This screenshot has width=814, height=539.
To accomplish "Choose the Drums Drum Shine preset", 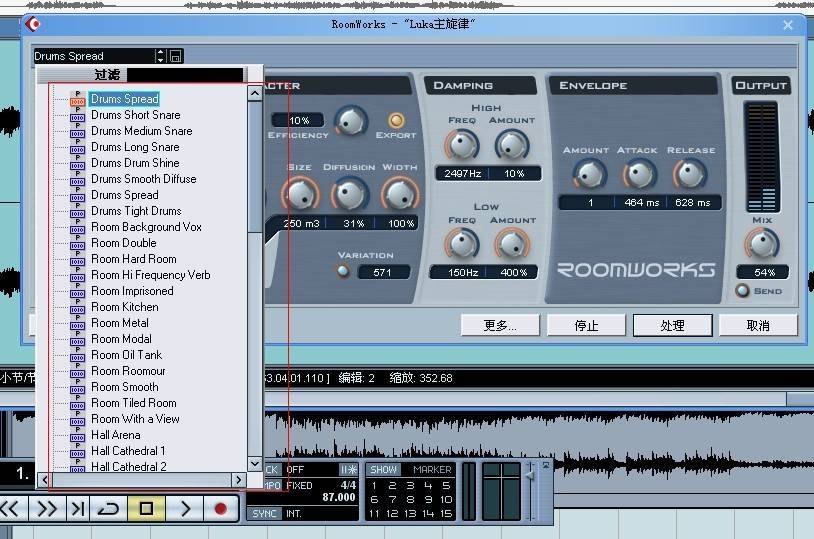I will 135,163.
